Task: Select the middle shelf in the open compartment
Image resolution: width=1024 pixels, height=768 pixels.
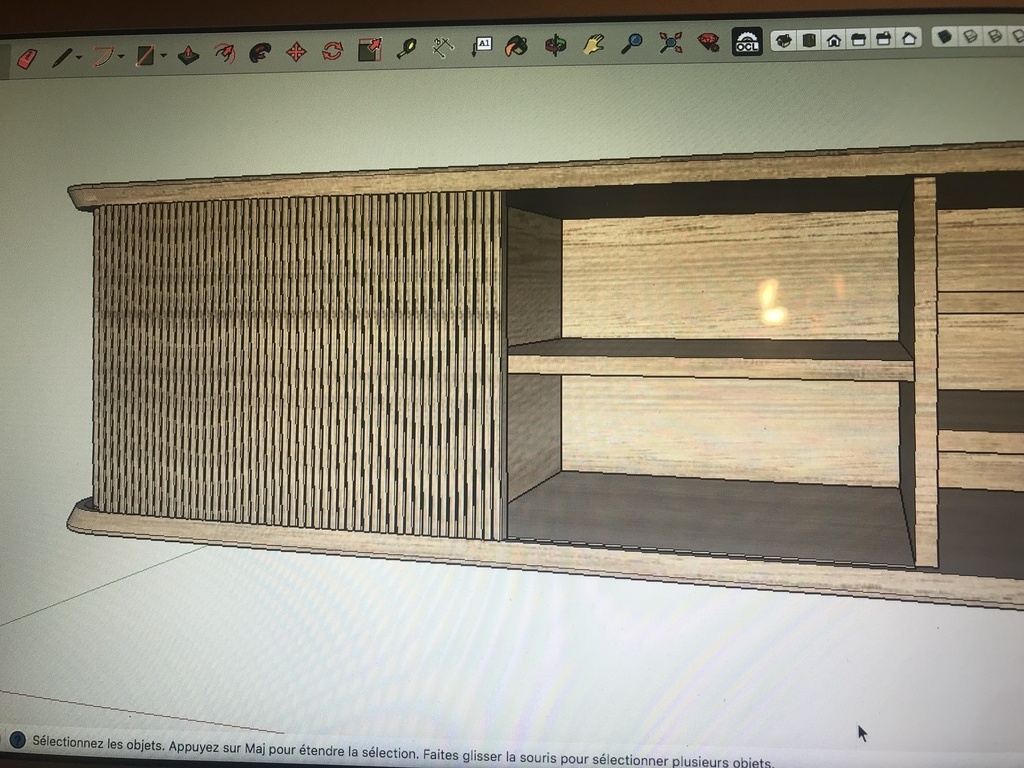Action: click(711, 366)
